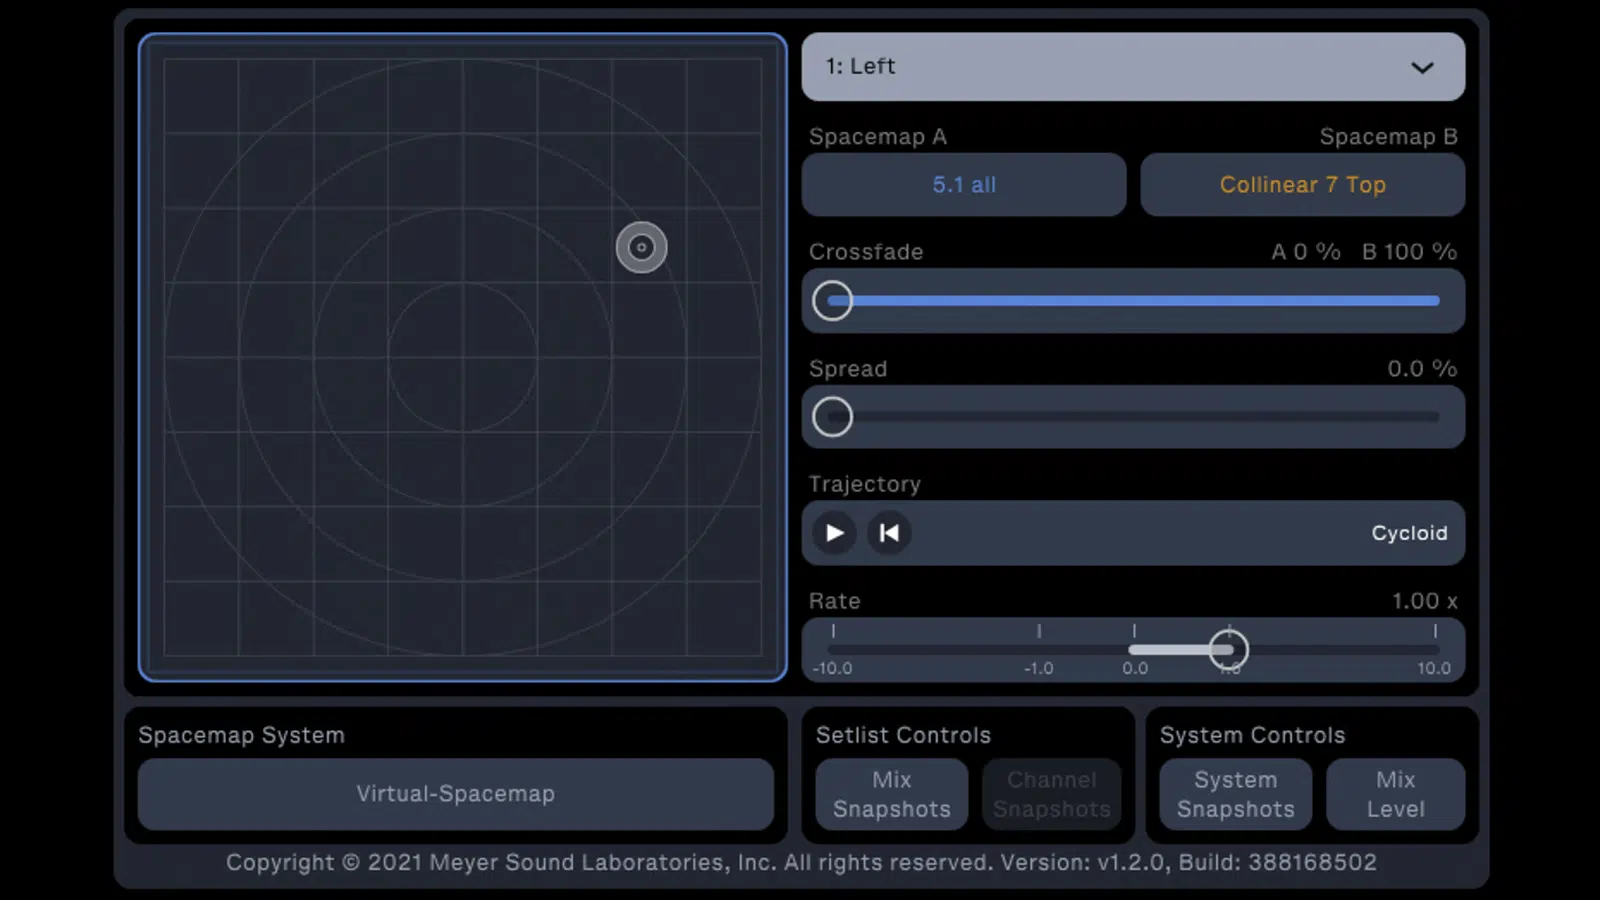Select the panner puck in the spacemap view
Image resolution: width=1600 pixels, height=900 pixels.
pyautogui.click(x=641, y=247)
